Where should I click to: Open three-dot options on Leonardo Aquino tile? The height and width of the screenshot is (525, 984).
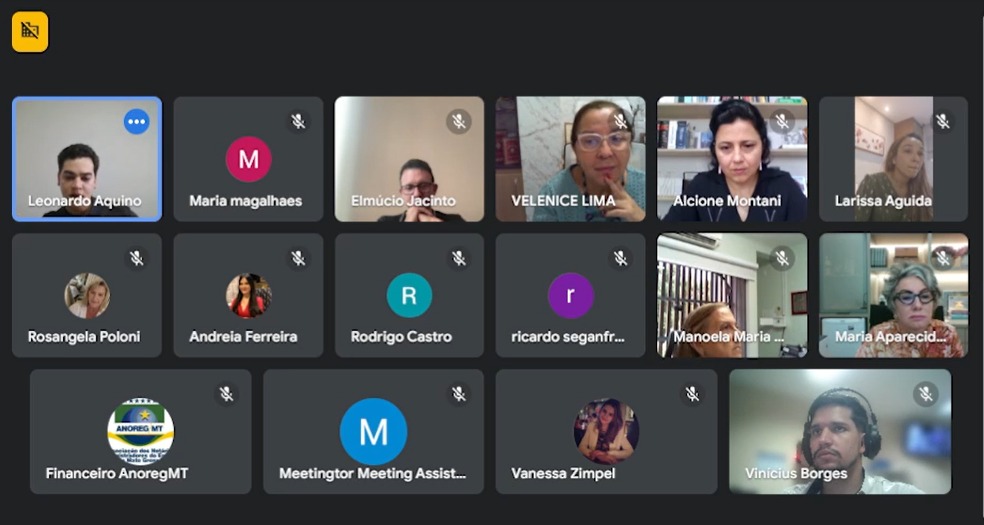[136, 122]
